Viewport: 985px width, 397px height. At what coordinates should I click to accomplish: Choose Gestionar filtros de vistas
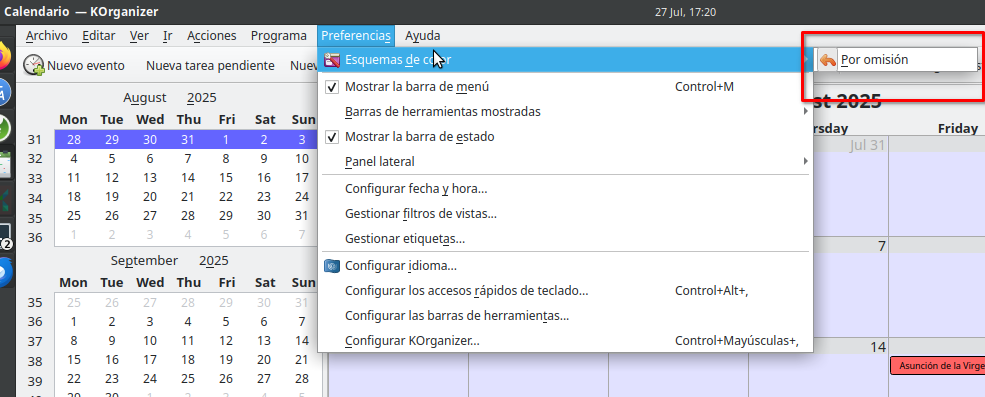tap(565, 214)
